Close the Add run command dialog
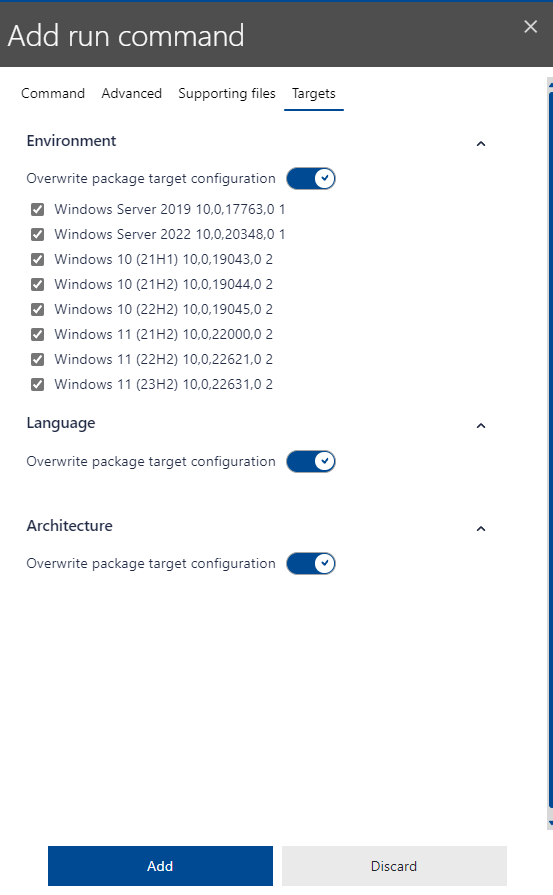This screenshot has width=553, height=895. point(530,26)
